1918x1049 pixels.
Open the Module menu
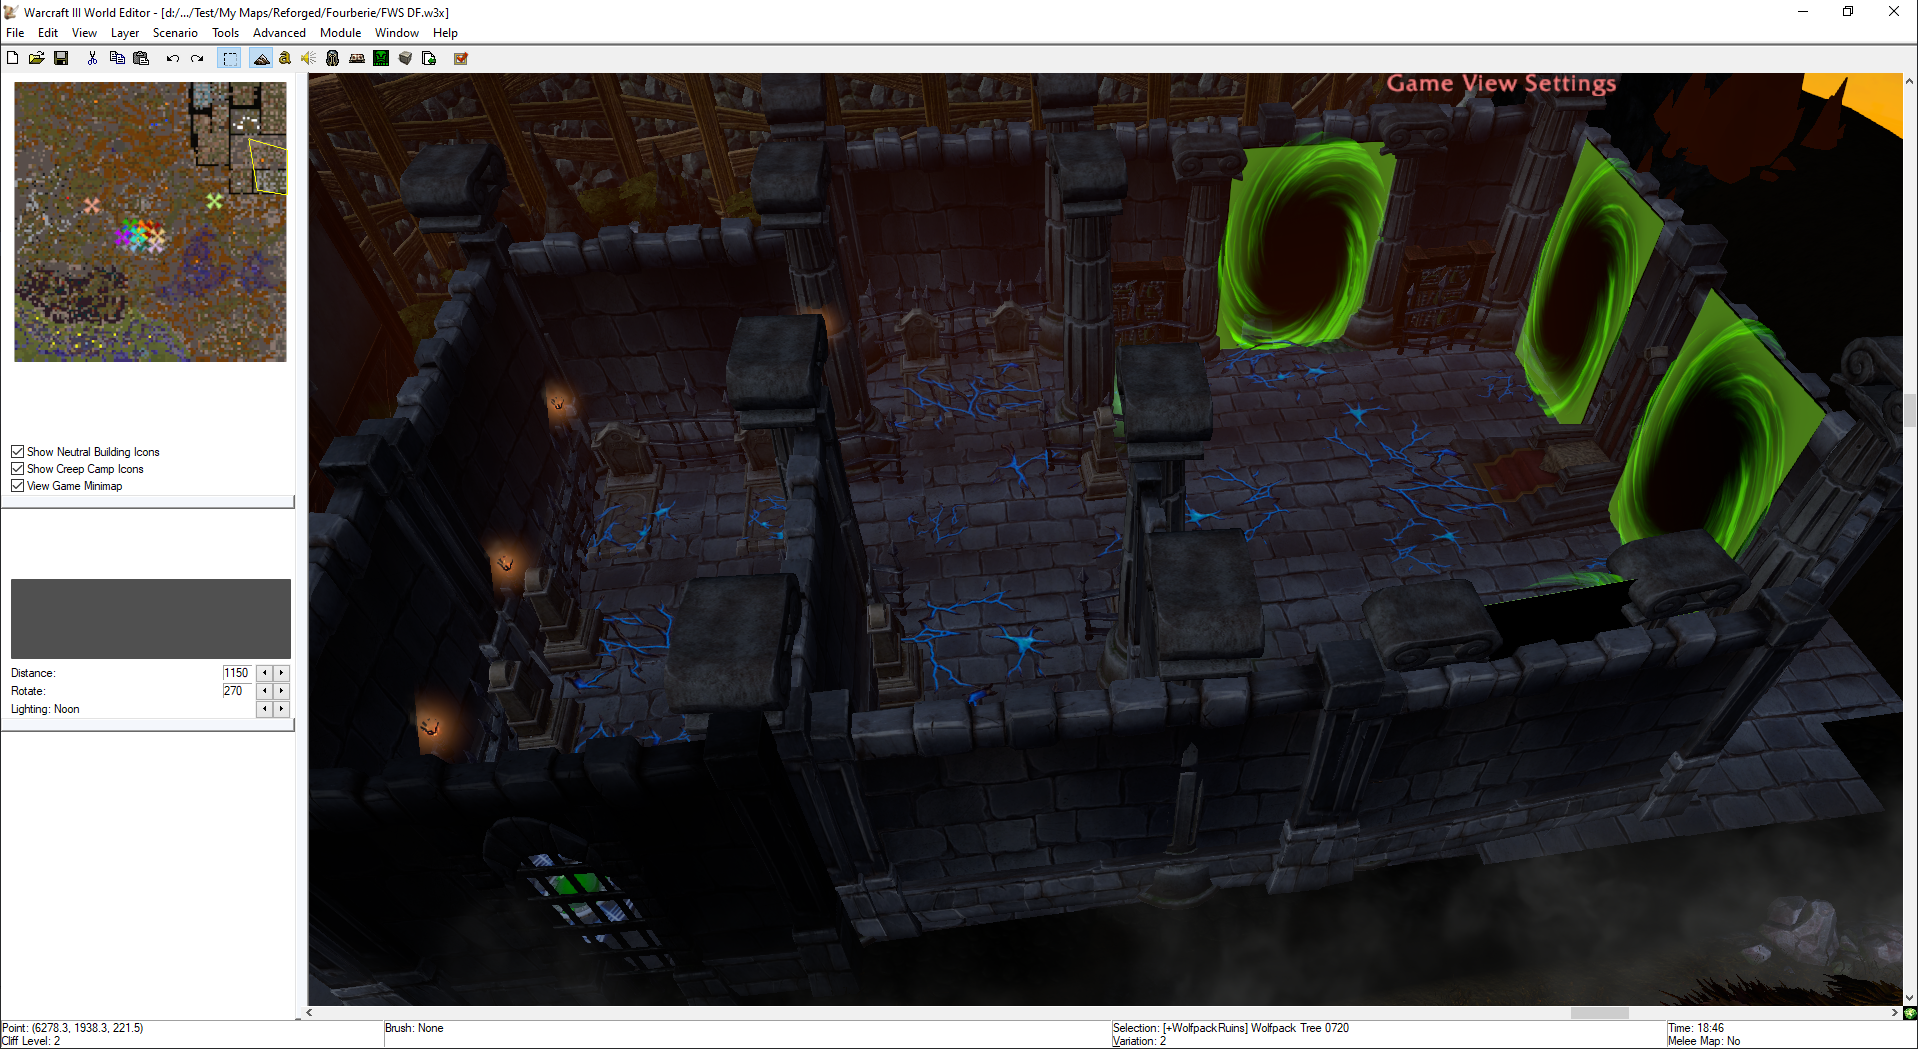(x=340, y=33)
